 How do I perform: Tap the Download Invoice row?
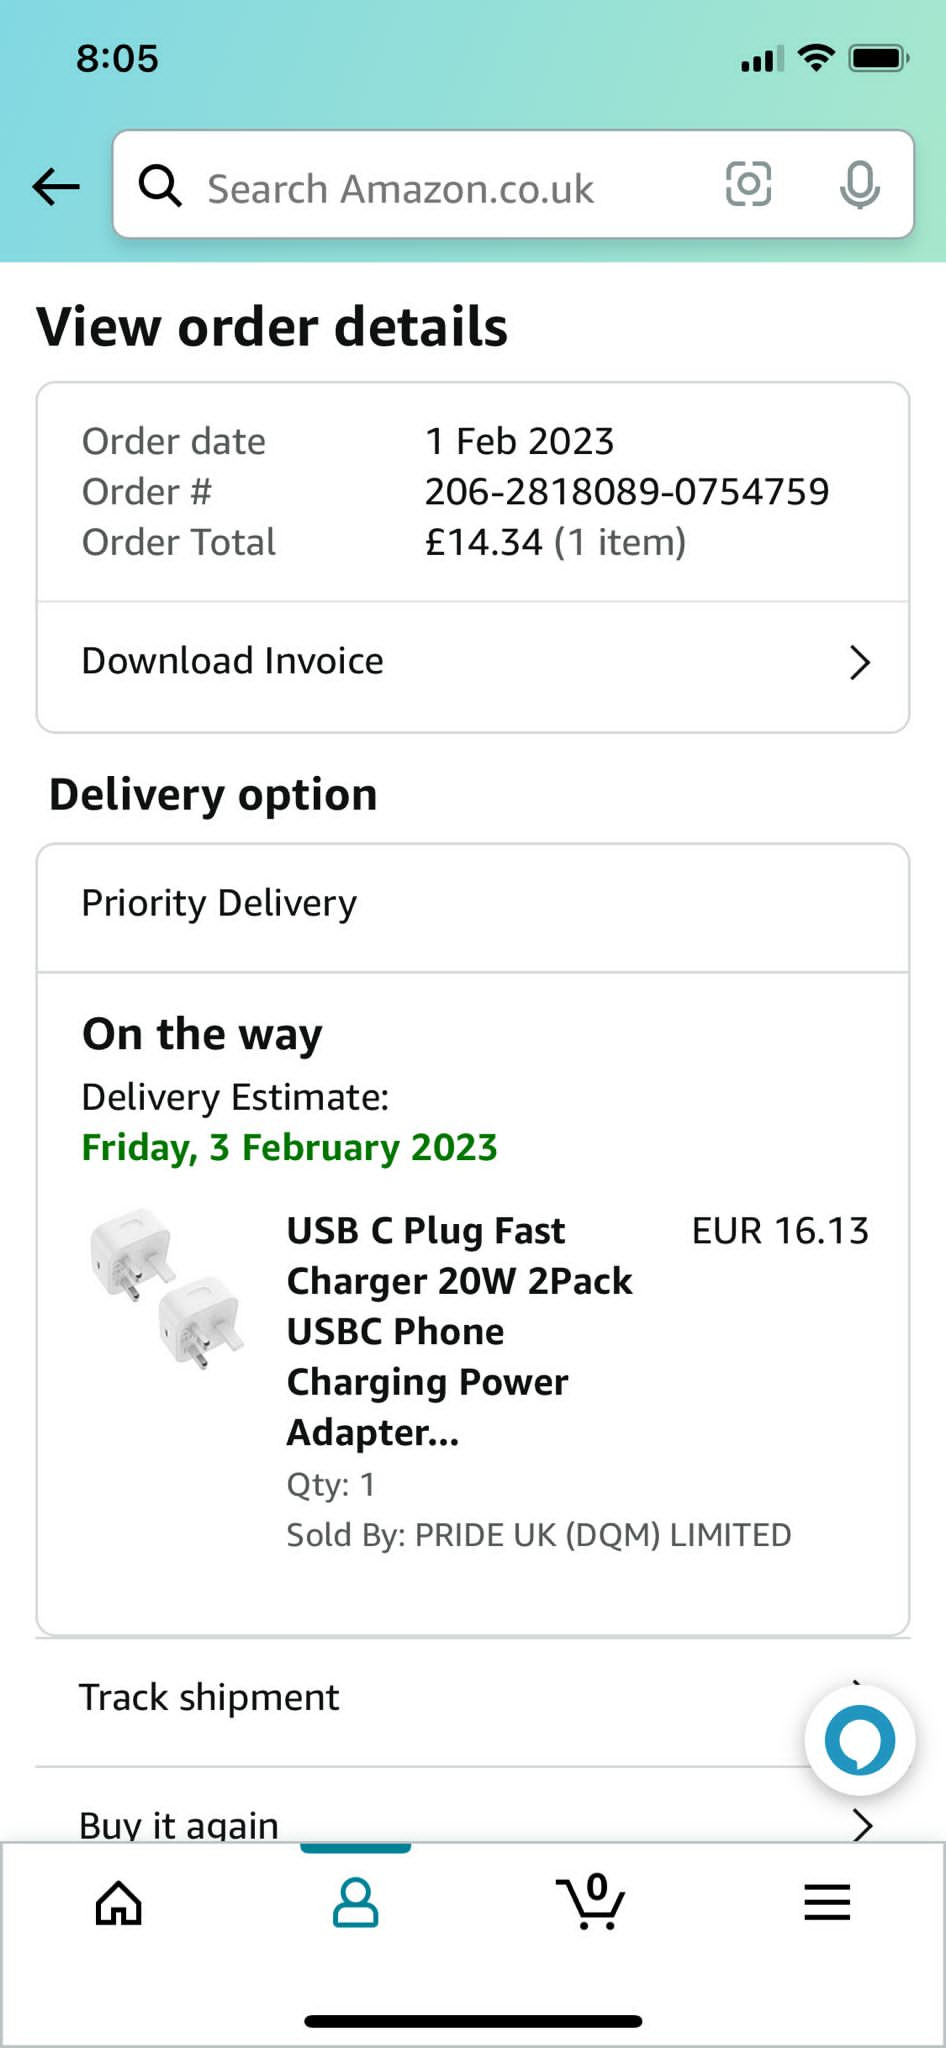400,662
